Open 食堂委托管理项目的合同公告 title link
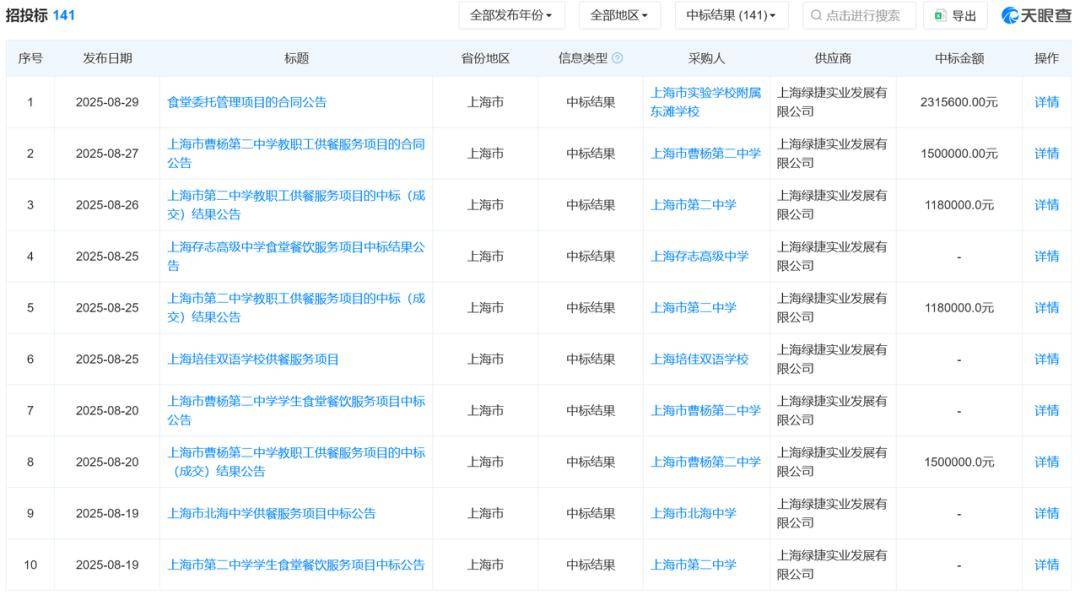The width and height of the screenshot is (1080, 600). pyautogui.click(x=247, y=102)
